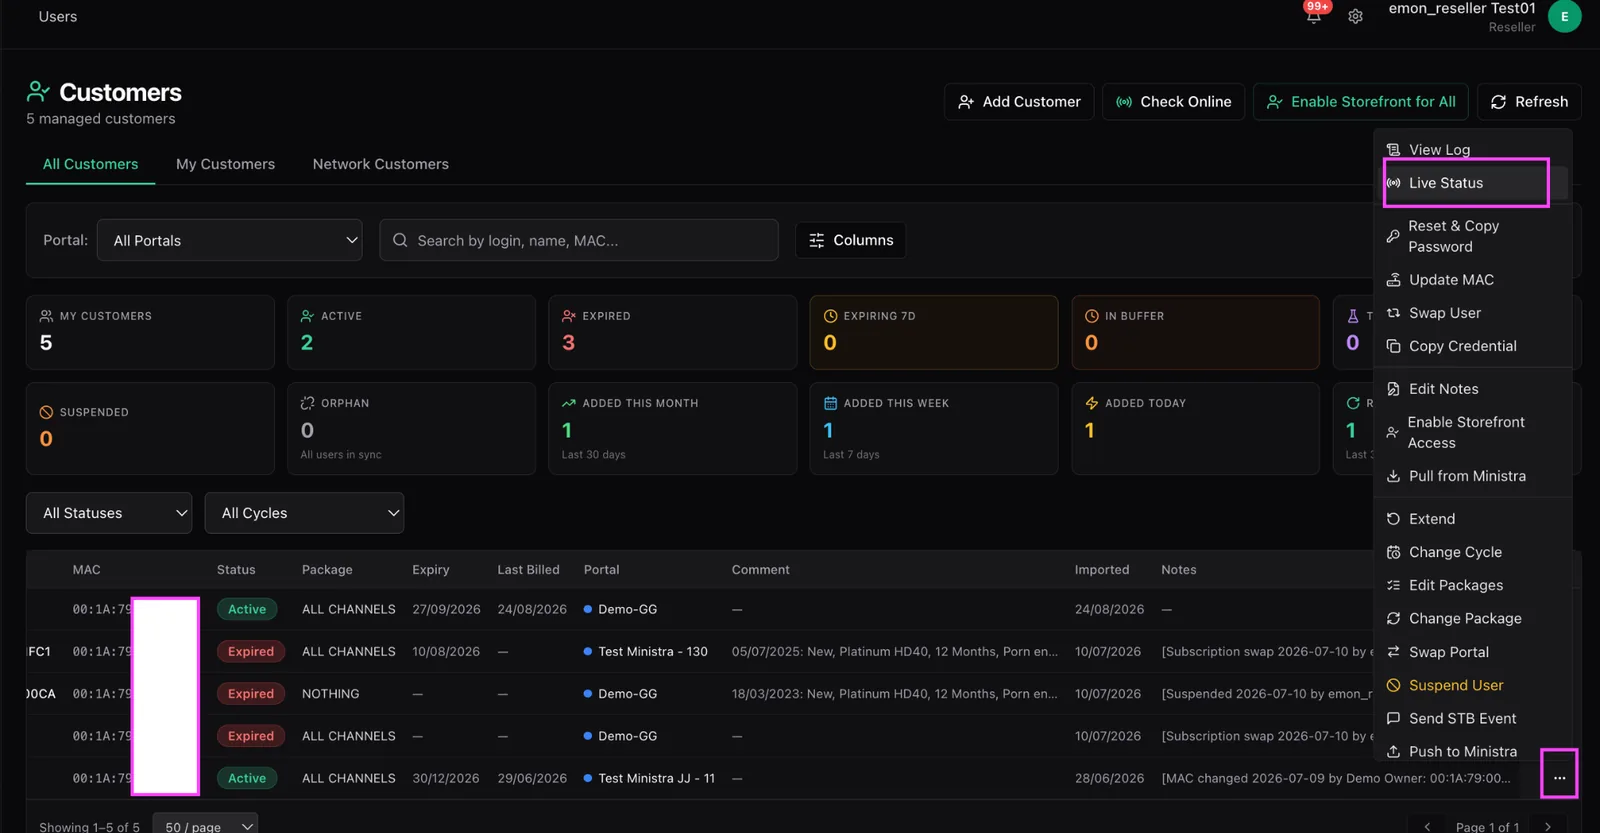Click the Package column header
The width and height of the screenshot is (1600, 833).
coord(327,570)
